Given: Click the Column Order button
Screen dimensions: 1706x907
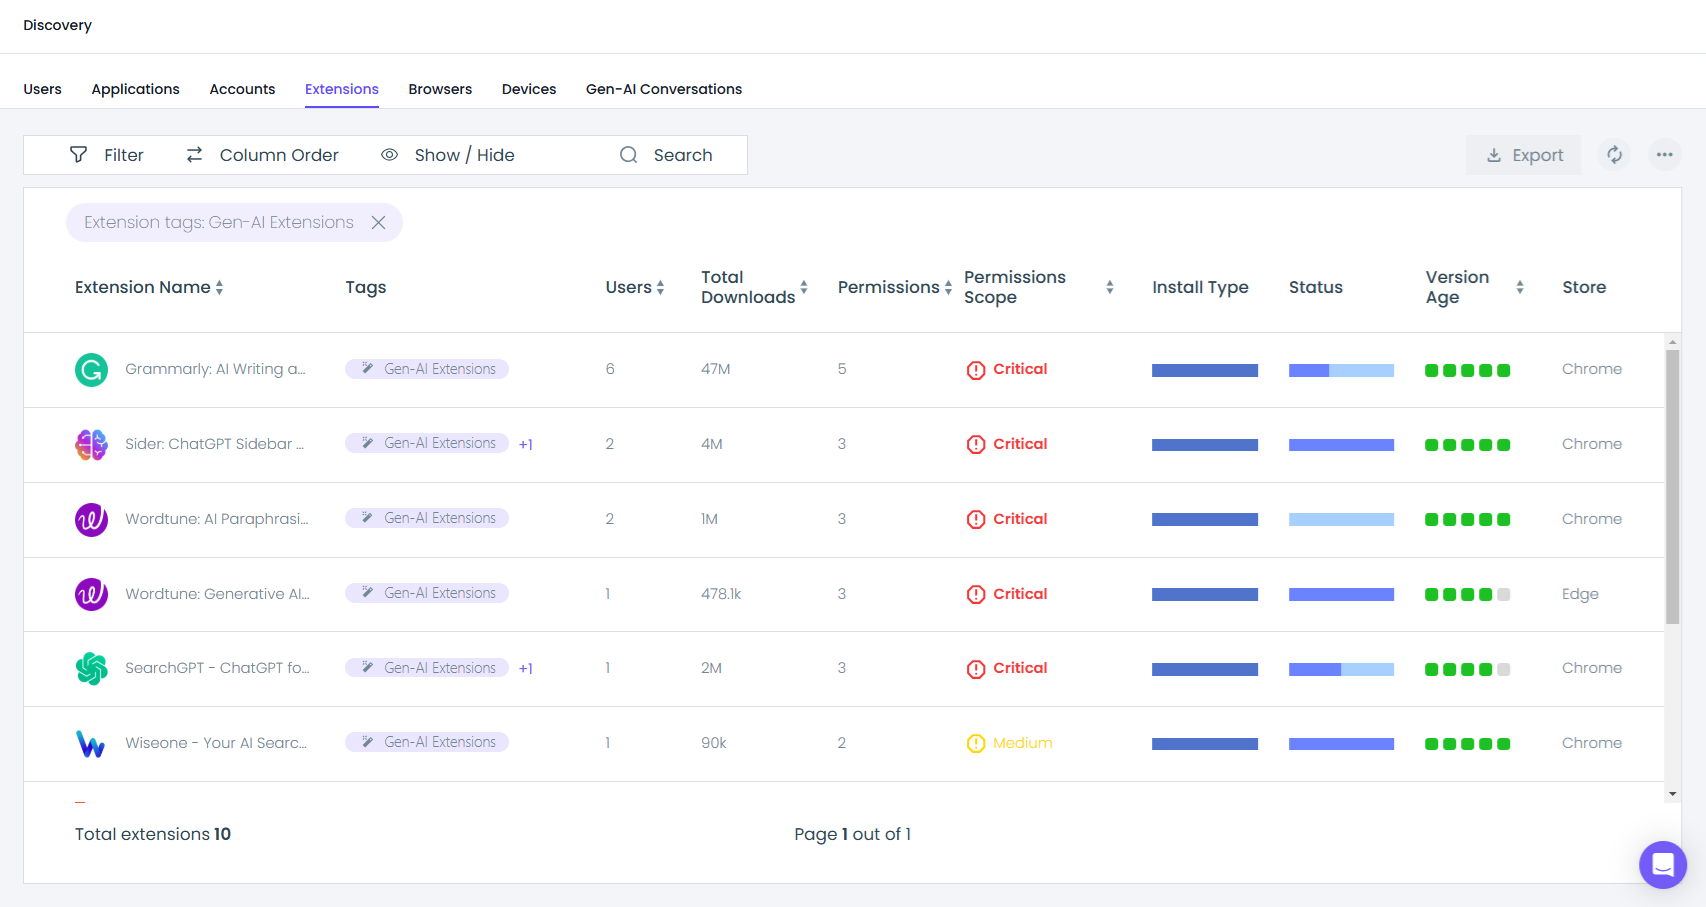Looking at the screenshot, I should 262,155.
